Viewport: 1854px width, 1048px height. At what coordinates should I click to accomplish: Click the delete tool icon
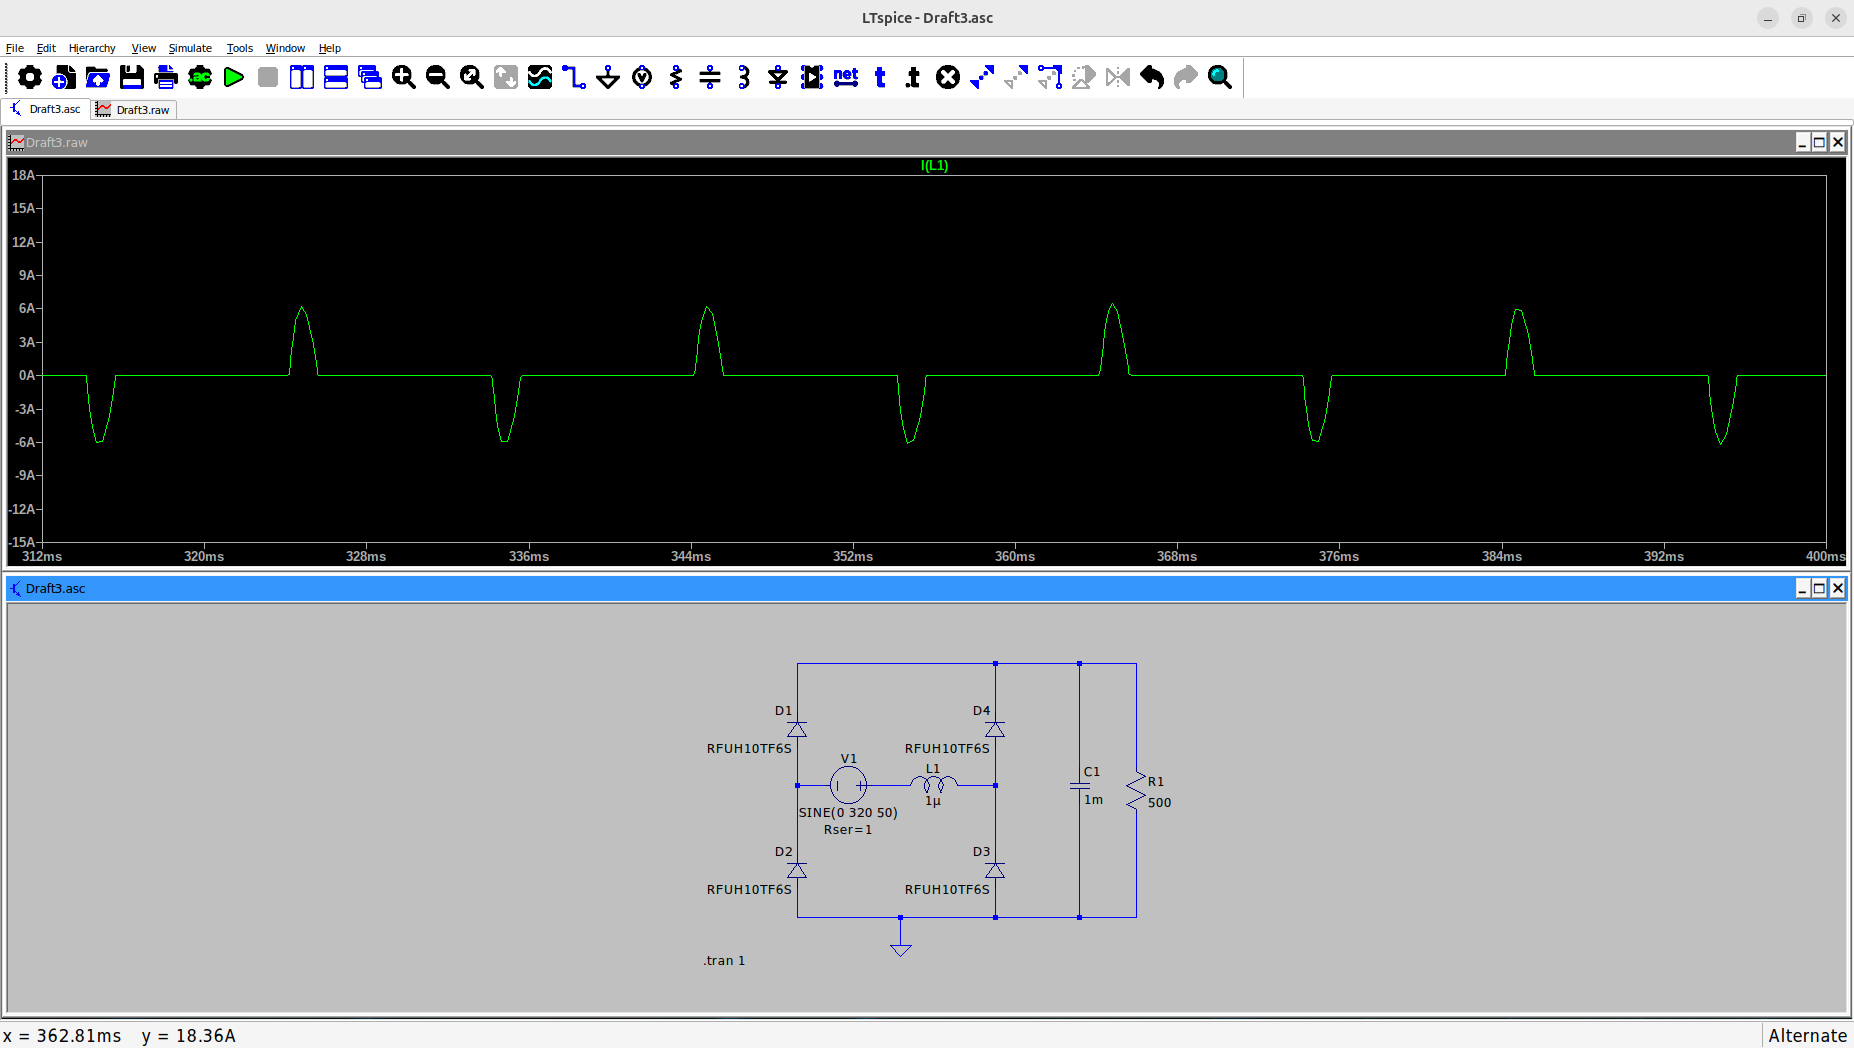948,77
